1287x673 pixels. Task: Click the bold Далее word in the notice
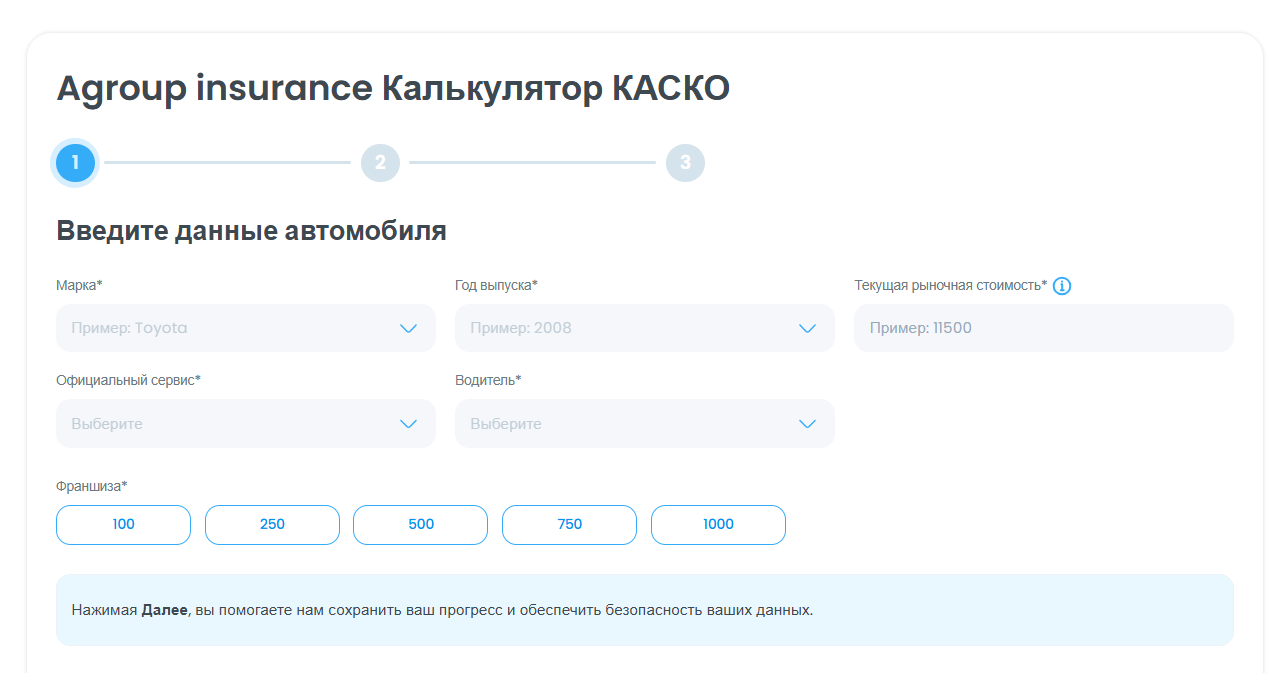[164, 610]
